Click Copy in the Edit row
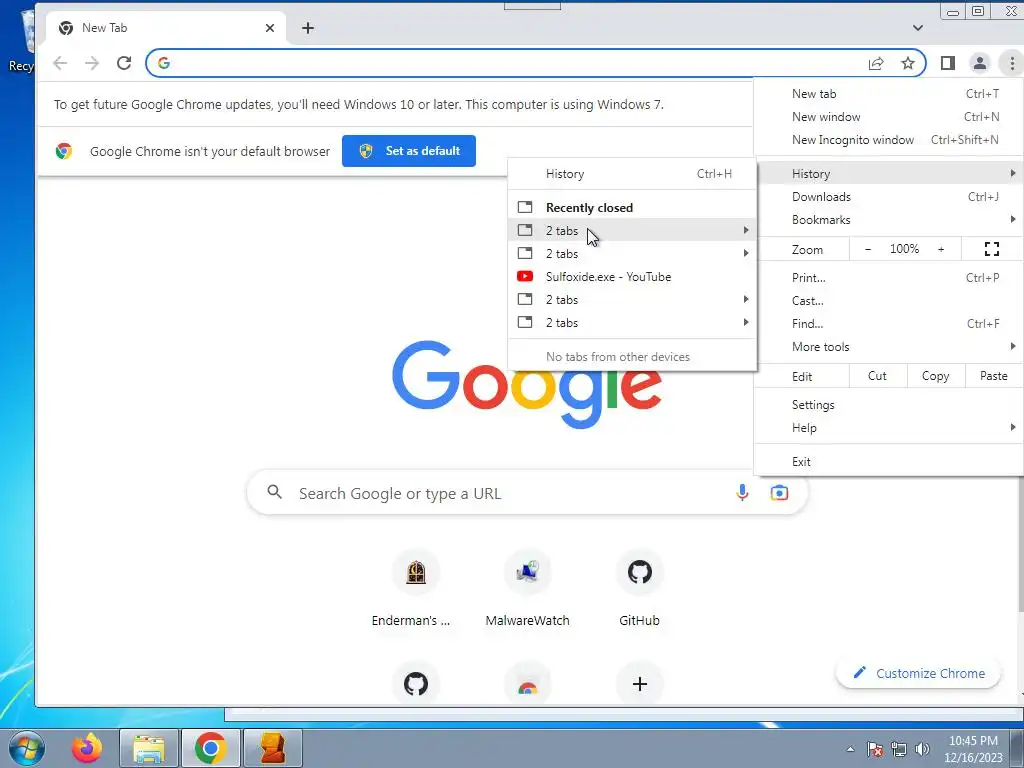Image resolution: width=1024 pixels, height=768 pixels. (x=935, y=376)
